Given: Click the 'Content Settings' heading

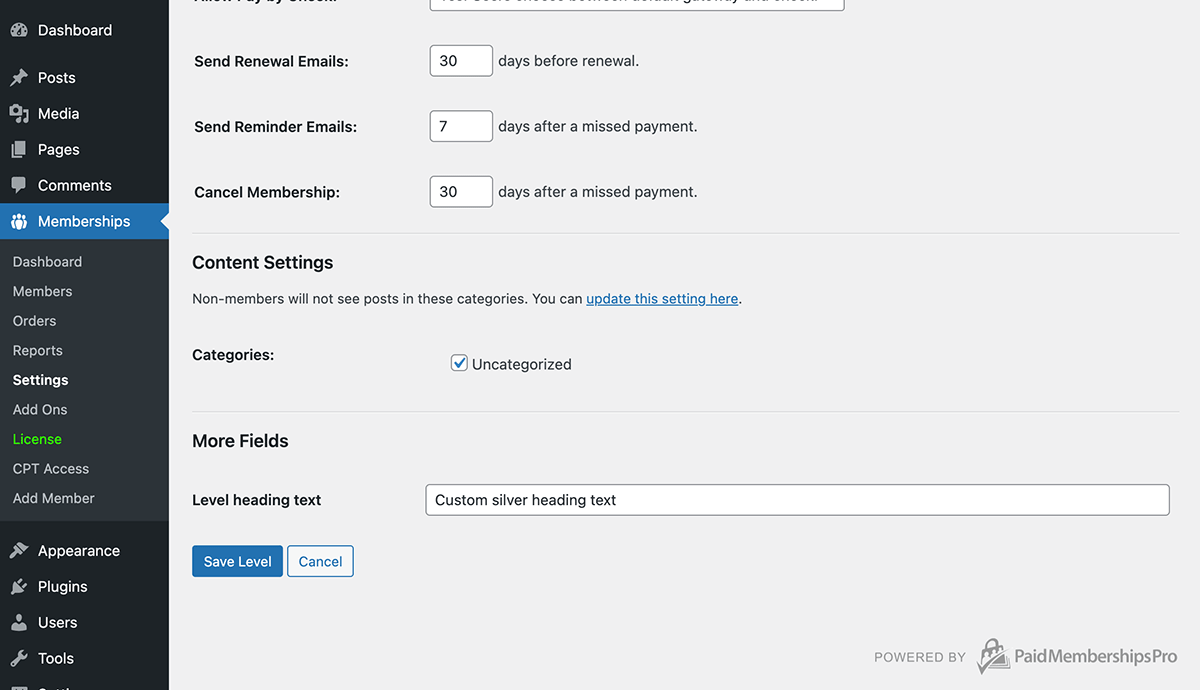Looking at the screenshot, I should click(263, 263).
